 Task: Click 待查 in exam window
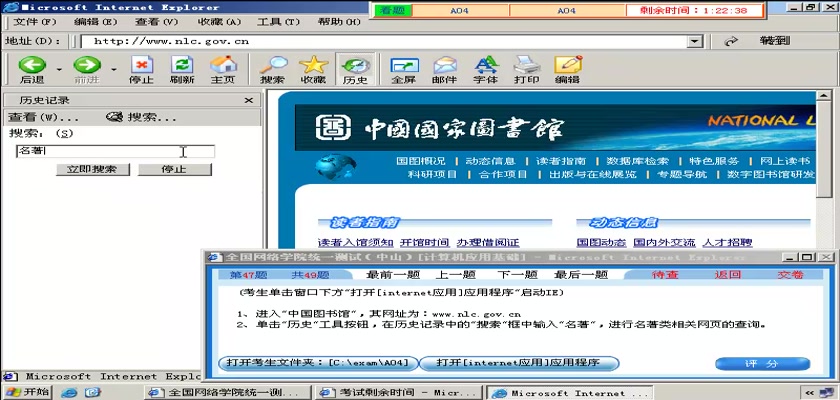click(665, 275)
